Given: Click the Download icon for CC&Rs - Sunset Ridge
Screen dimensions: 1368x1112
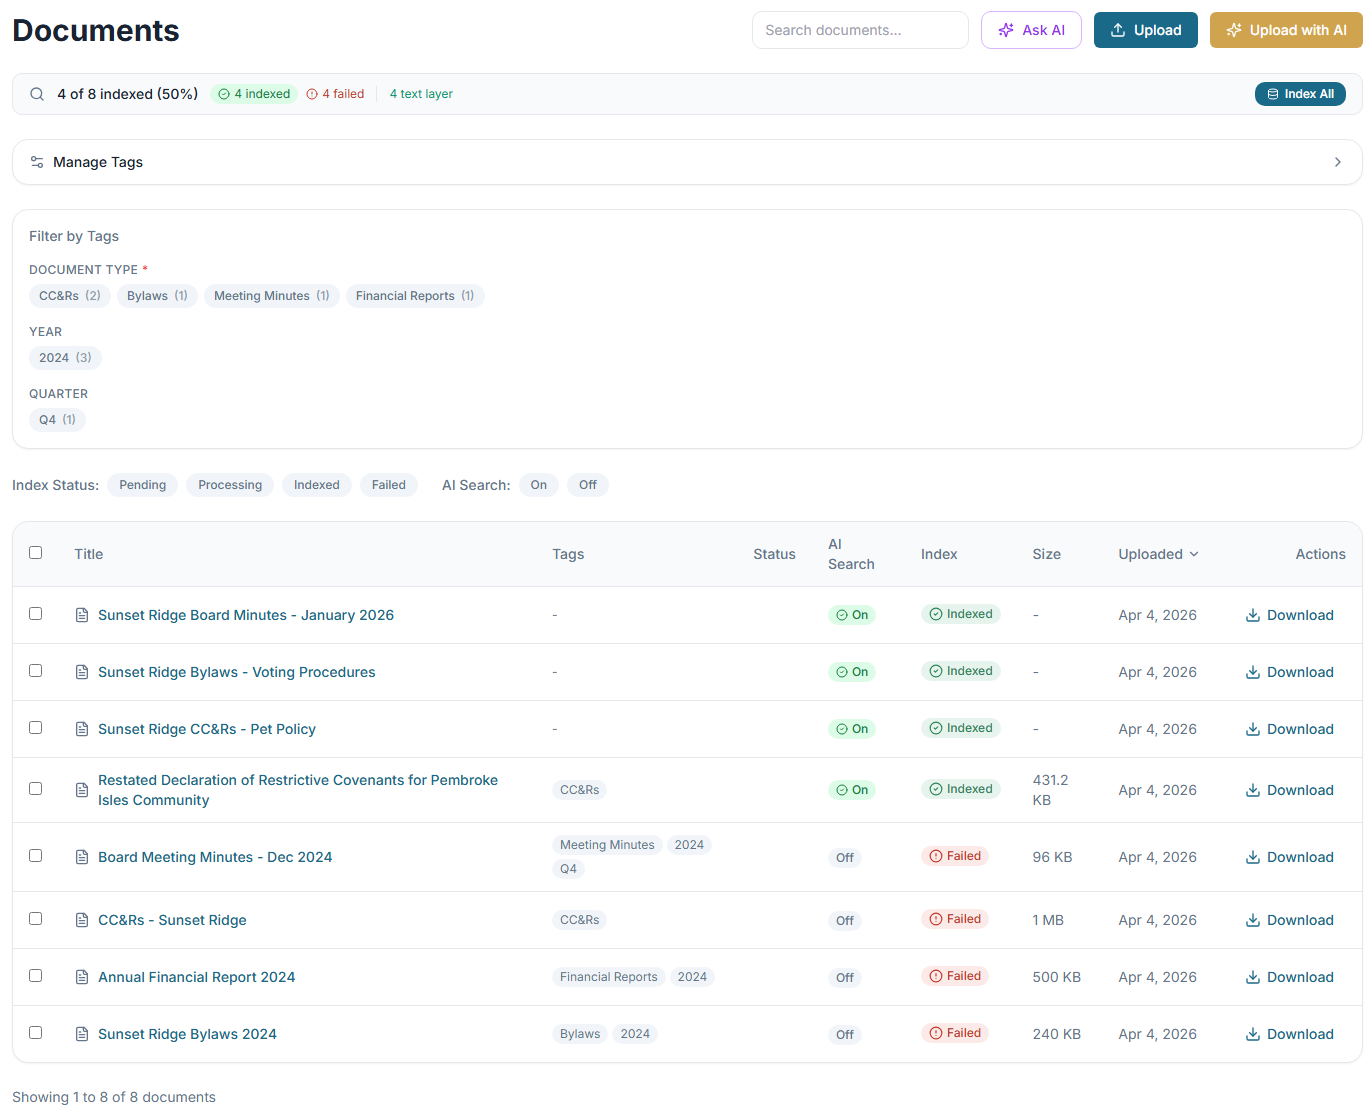Looking at the screenshot, I should [1251, 919].
